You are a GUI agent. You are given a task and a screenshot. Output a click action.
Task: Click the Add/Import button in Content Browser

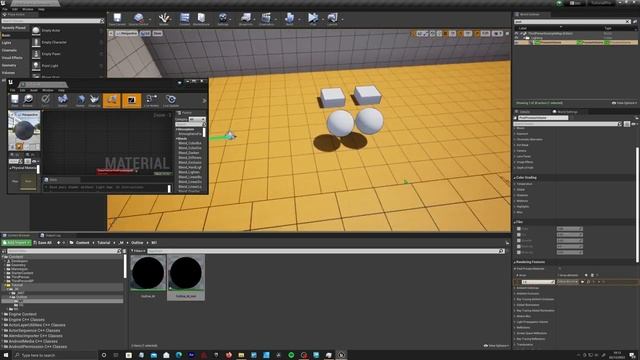pyautogui.click(x=17, y=243)
